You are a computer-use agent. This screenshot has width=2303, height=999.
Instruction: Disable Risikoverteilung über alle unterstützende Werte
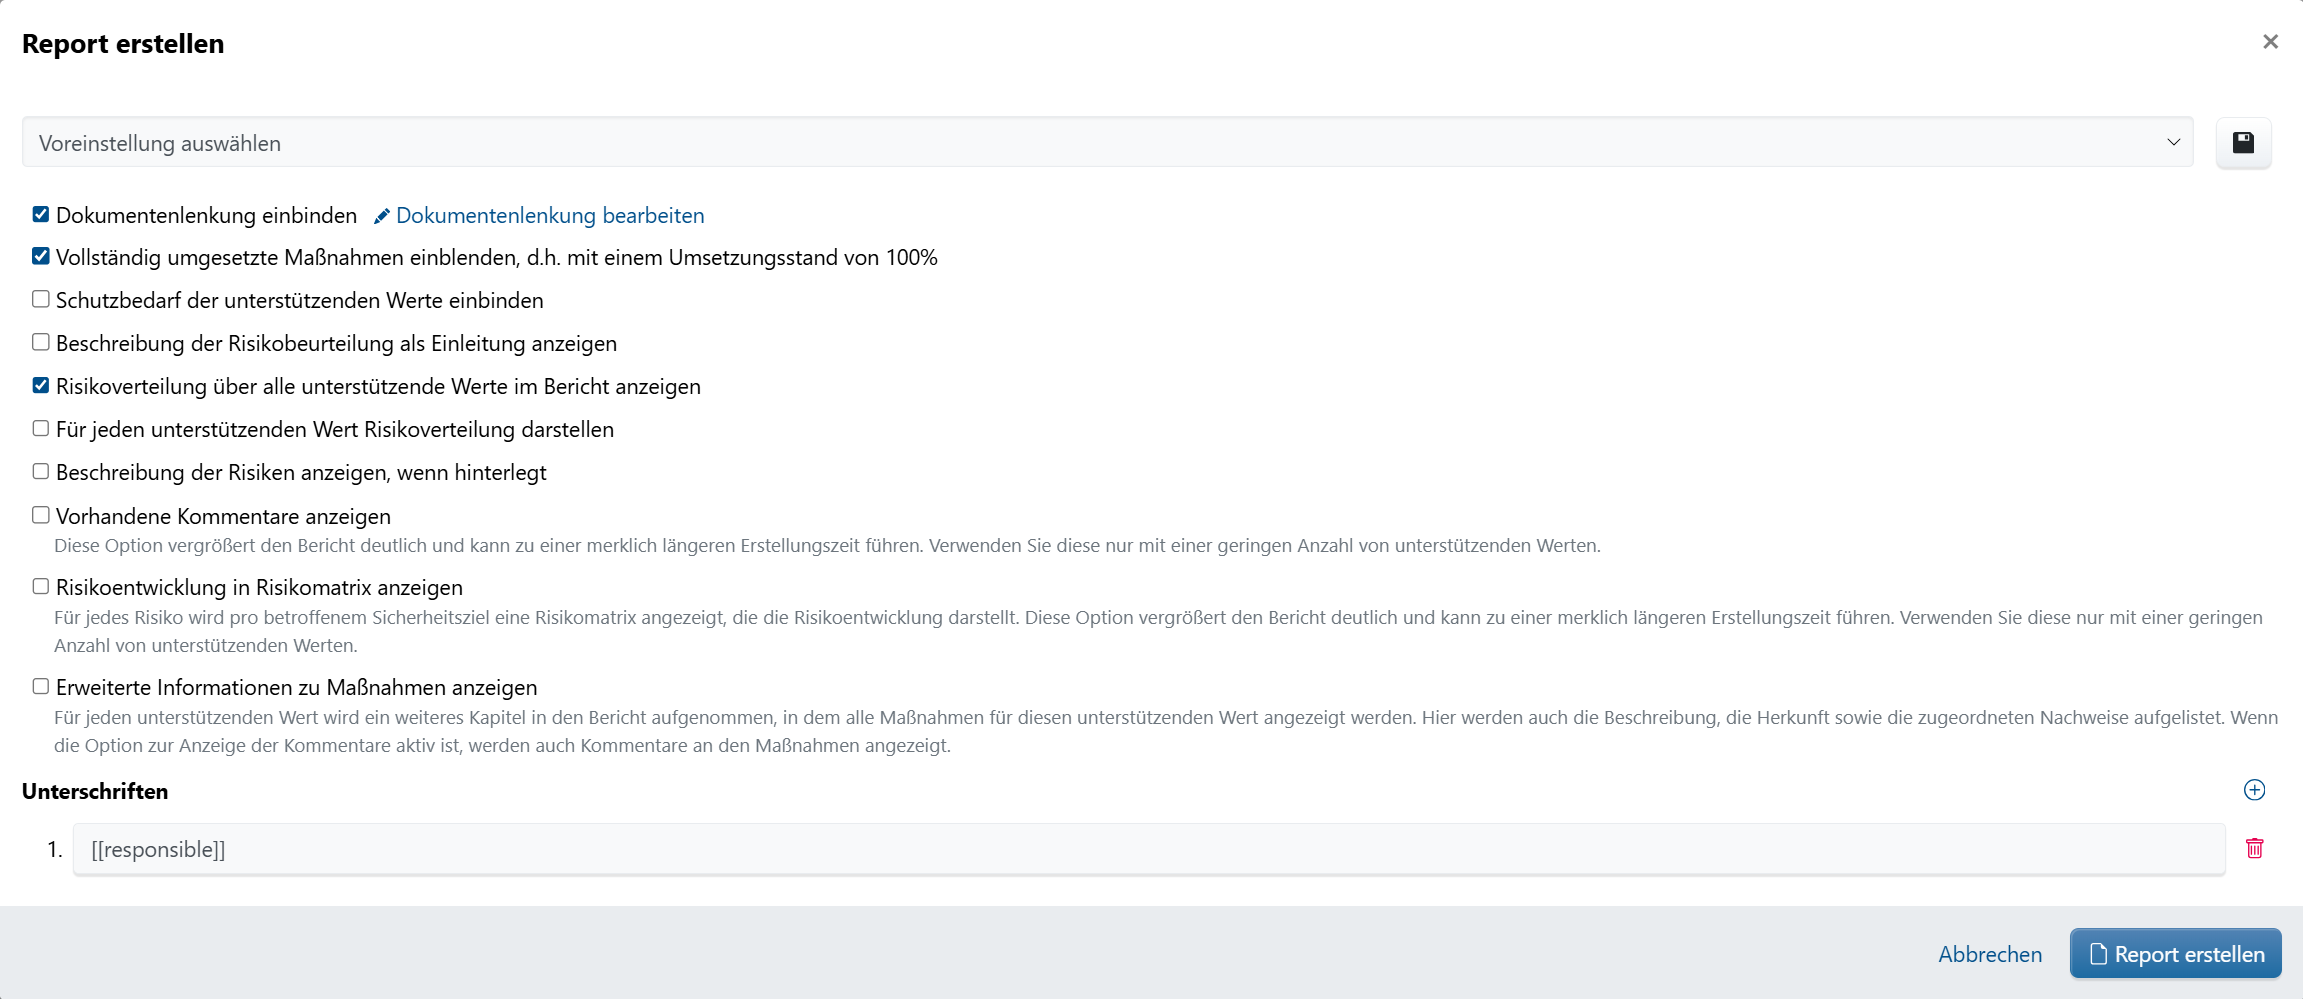tap(40, 385)
